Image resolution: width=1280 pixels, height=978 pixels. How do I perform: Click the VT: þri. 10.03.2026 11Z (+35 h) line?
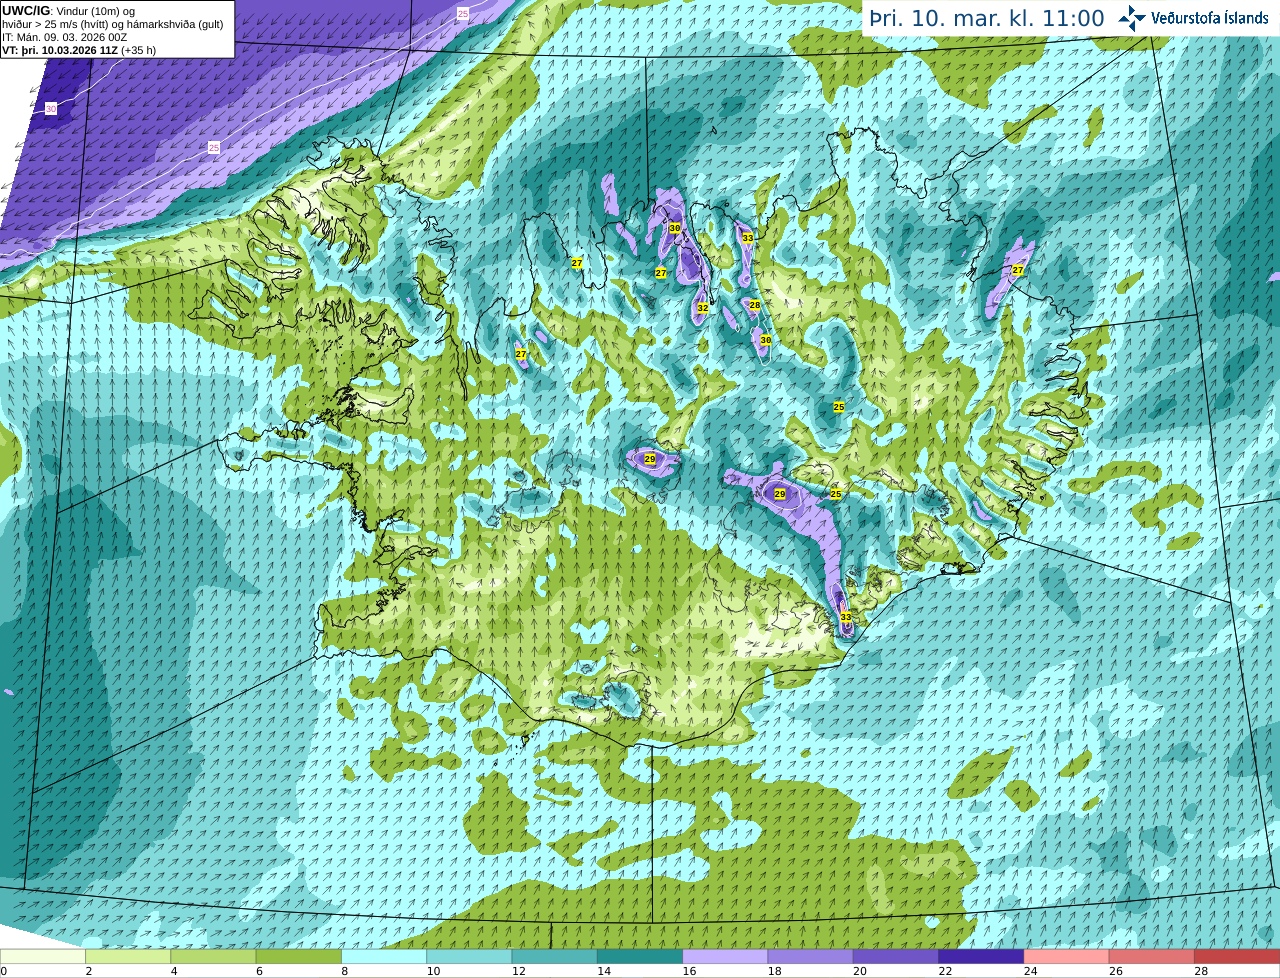click(79, 50)
